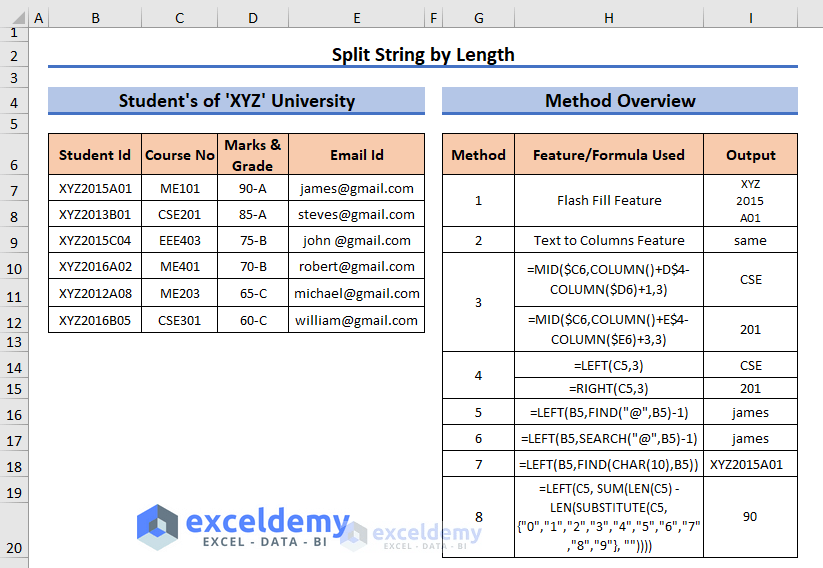Click the Method header cell

pyautogui.click(x=478, y=154)
